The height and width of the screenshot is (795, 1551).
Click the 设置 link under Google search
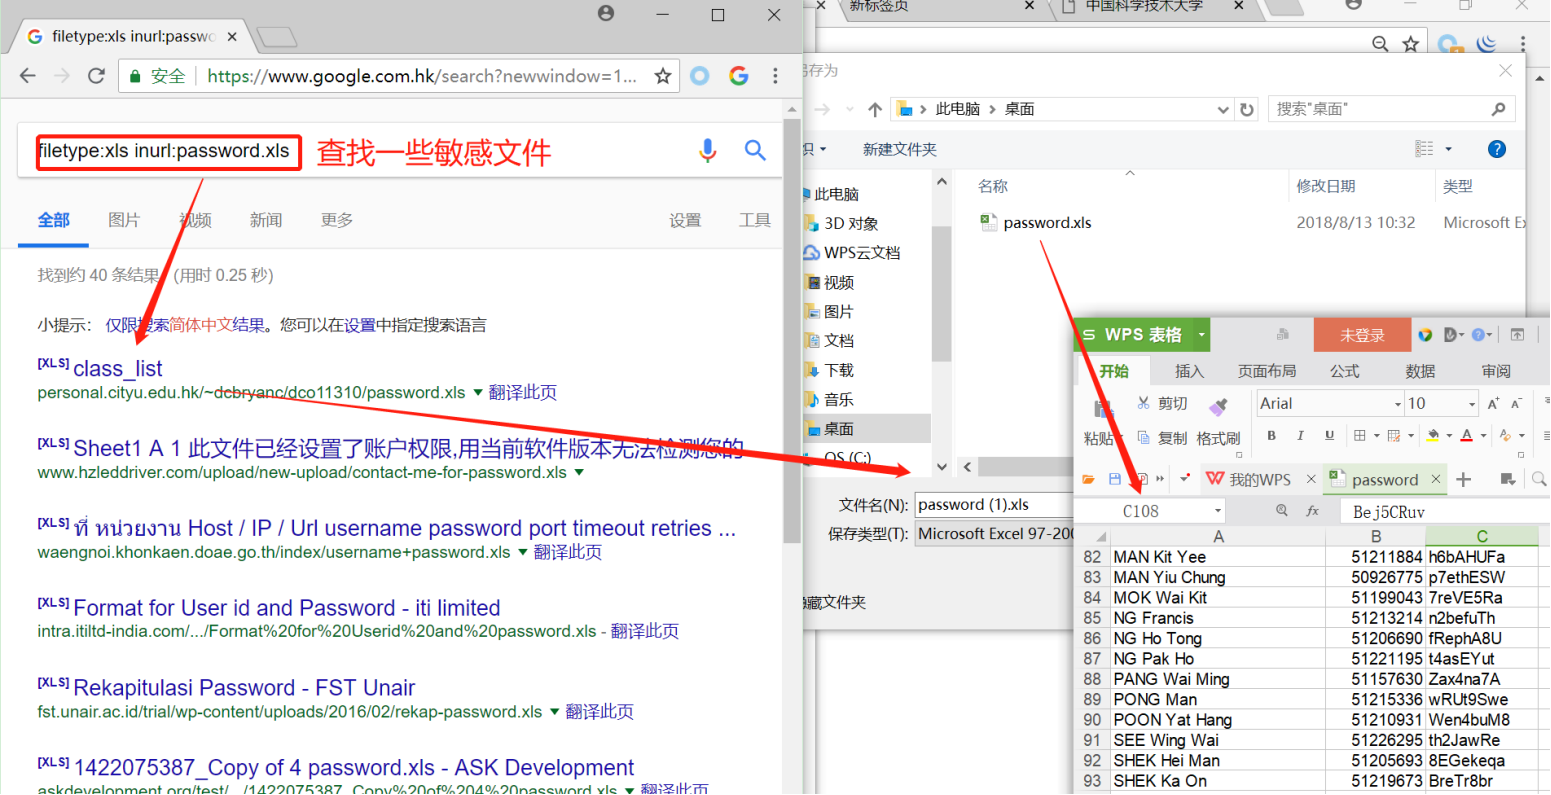click(x=685, y=220)
